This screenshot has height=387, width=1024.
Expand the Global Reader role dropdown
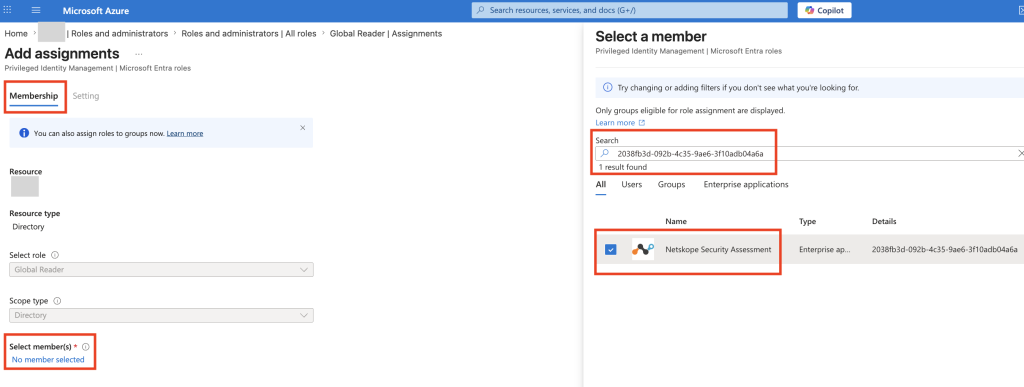point(161,270)
